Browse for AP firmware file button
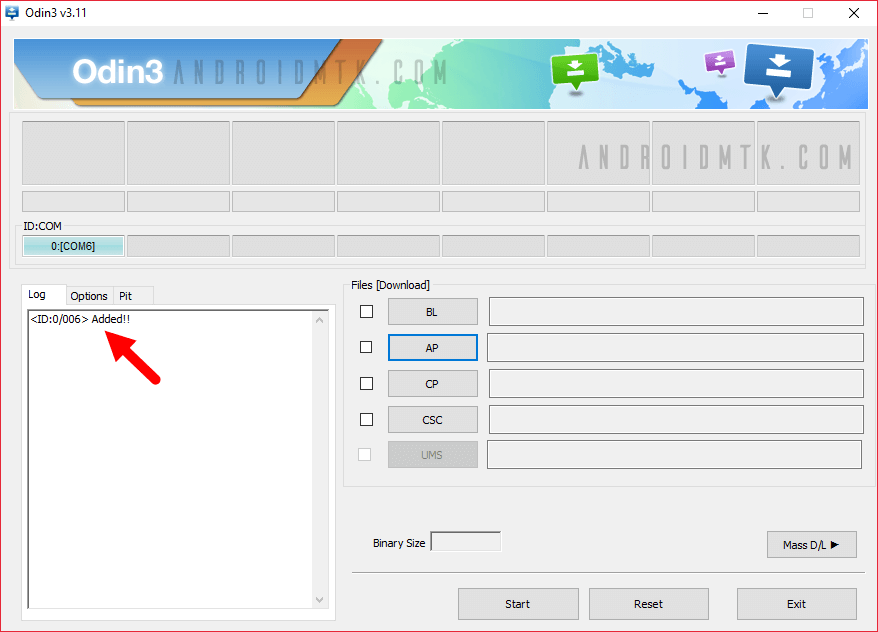 click(432, 348)
